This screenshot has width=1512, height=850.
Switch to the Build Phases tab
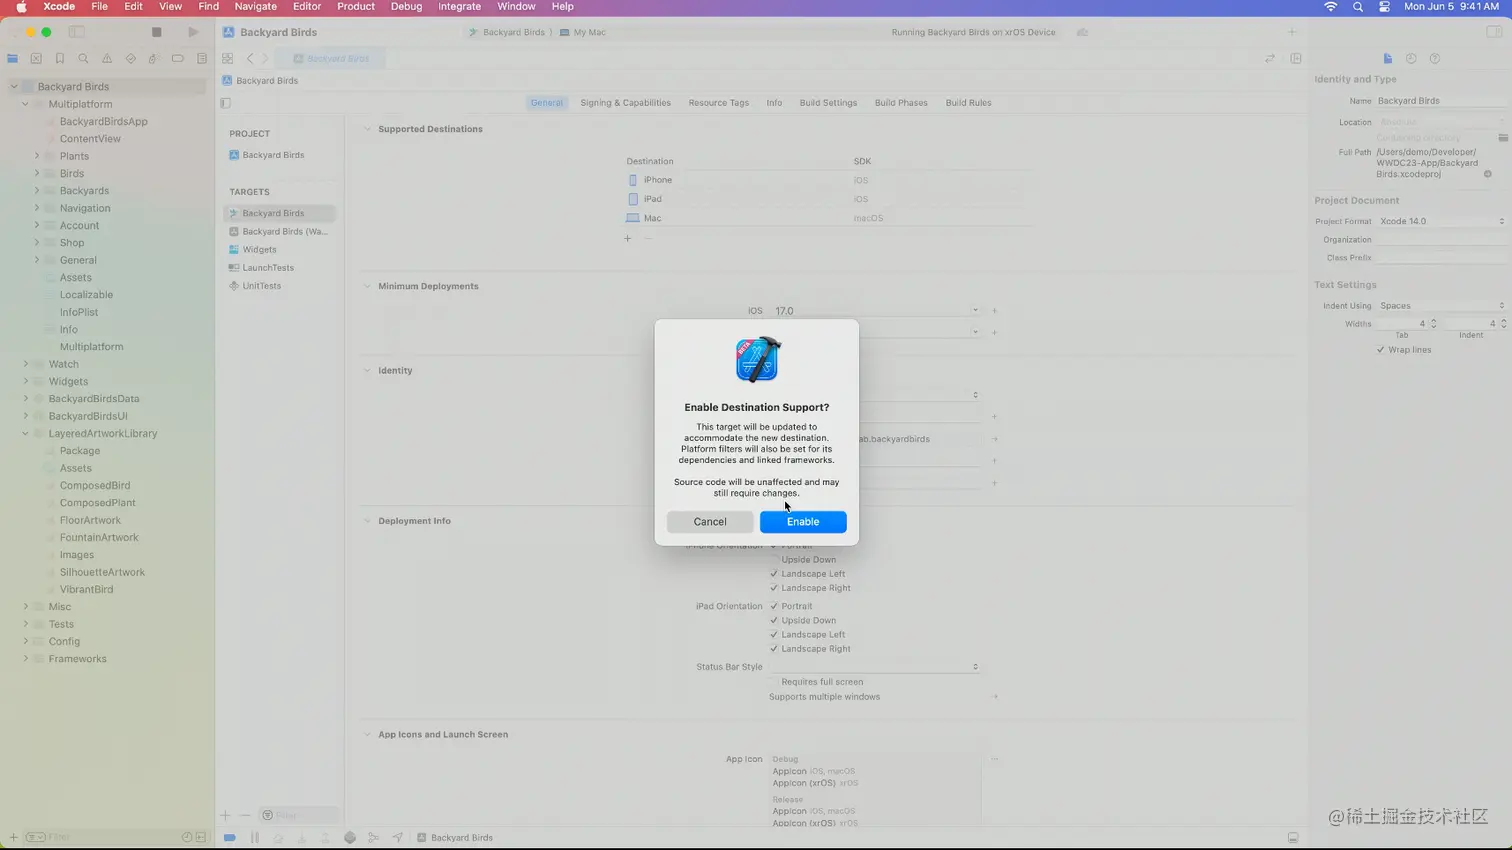coord(901,103)
